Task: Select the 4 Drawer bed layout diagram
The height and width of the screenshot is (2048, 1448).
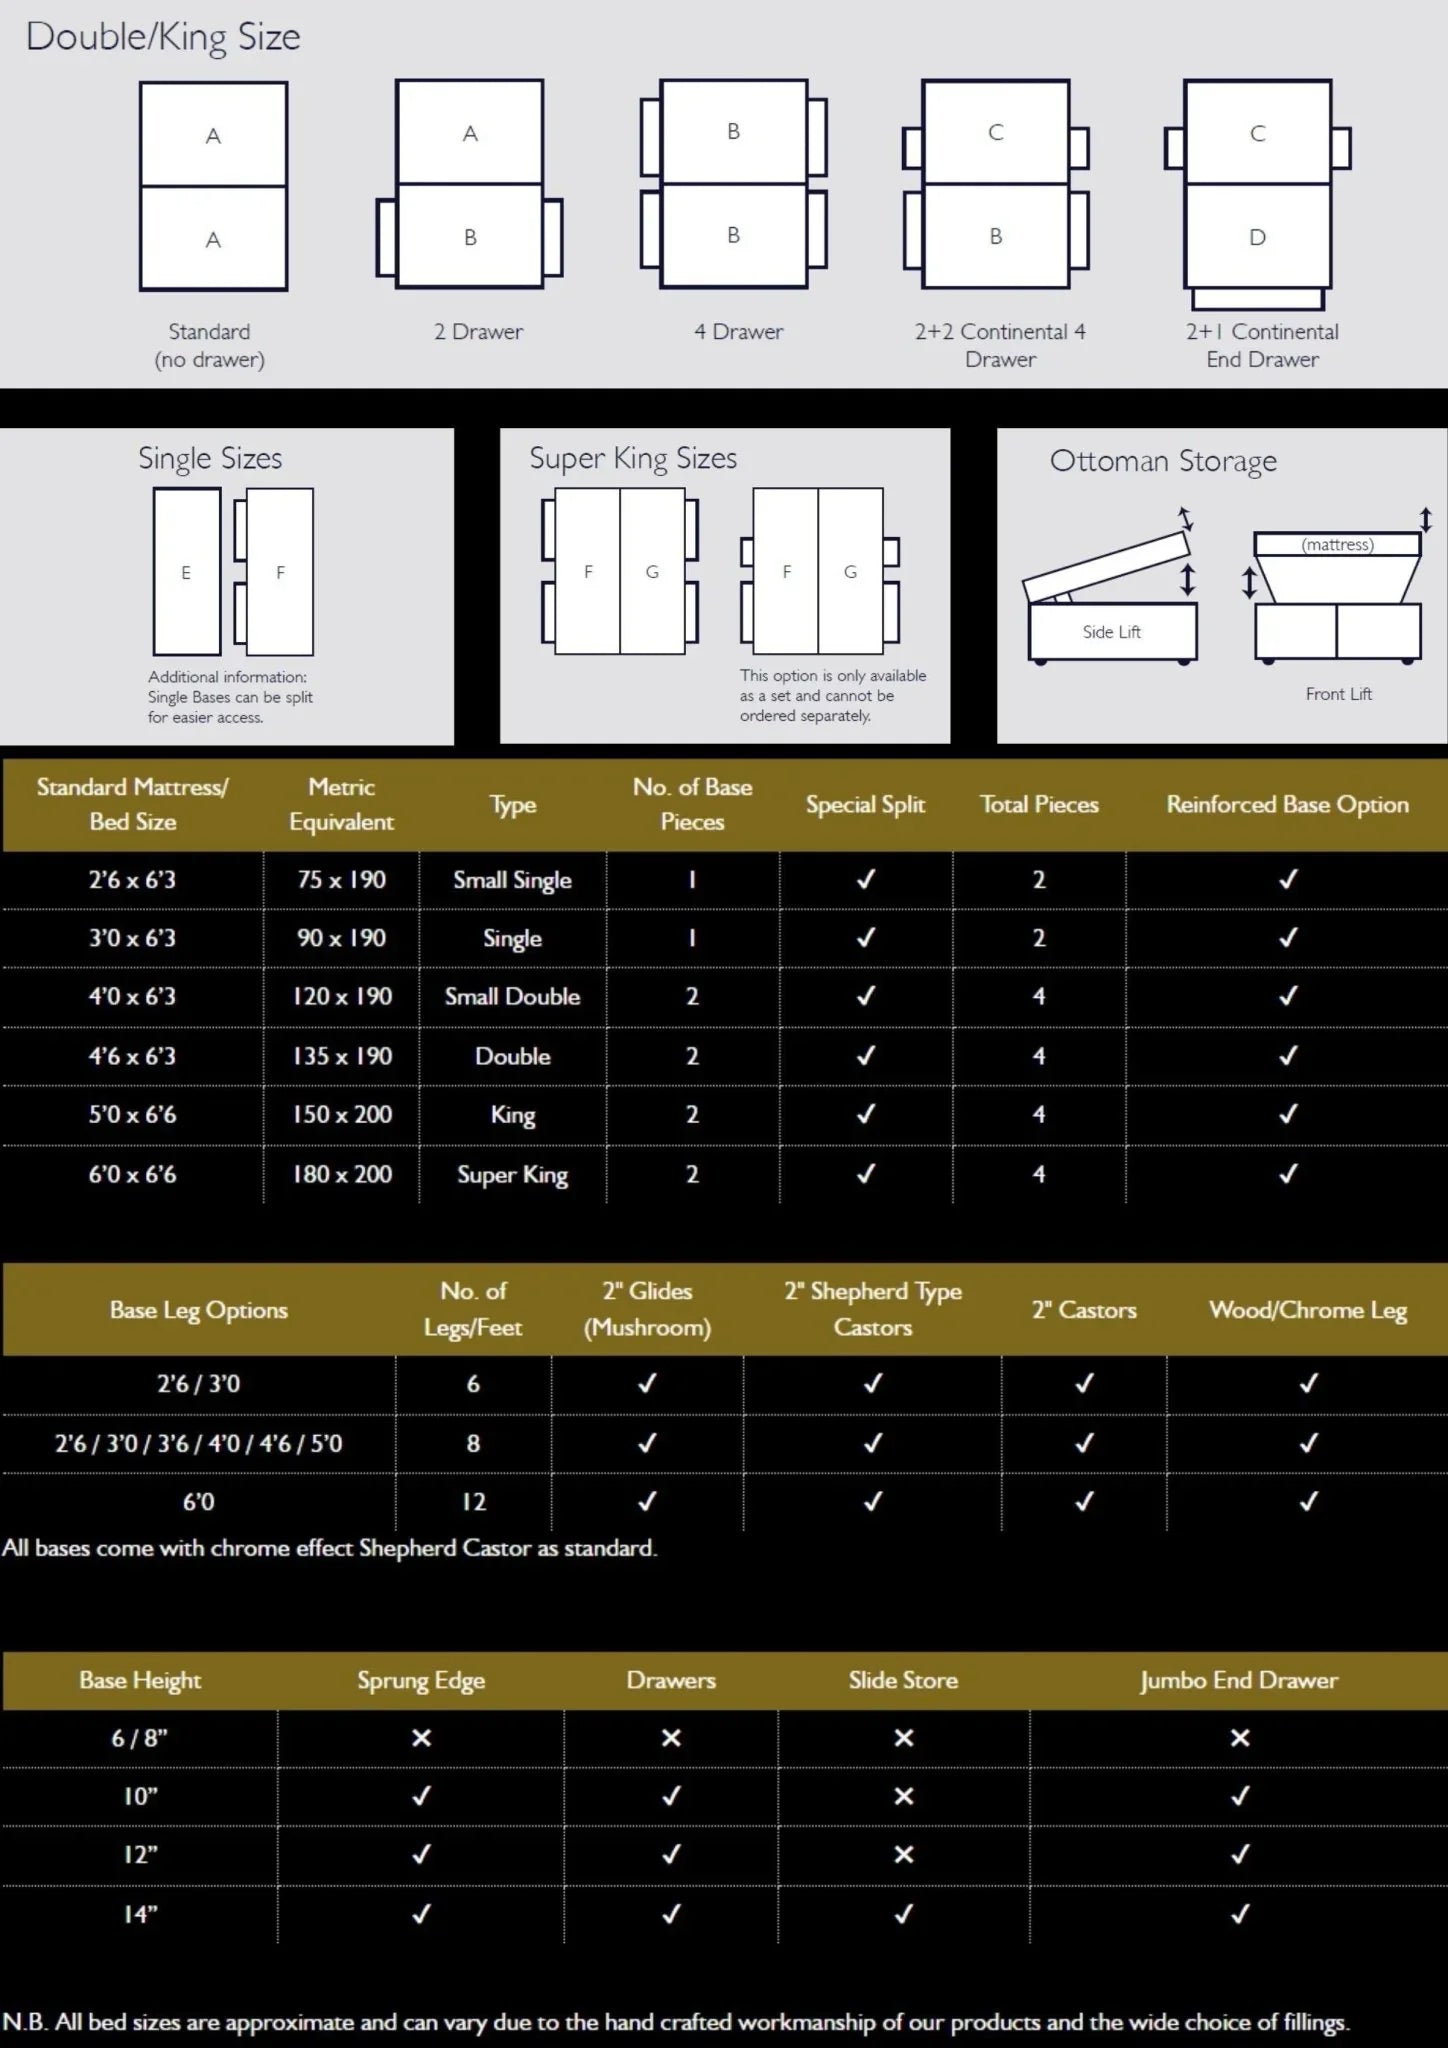Action: coord(733,184)
